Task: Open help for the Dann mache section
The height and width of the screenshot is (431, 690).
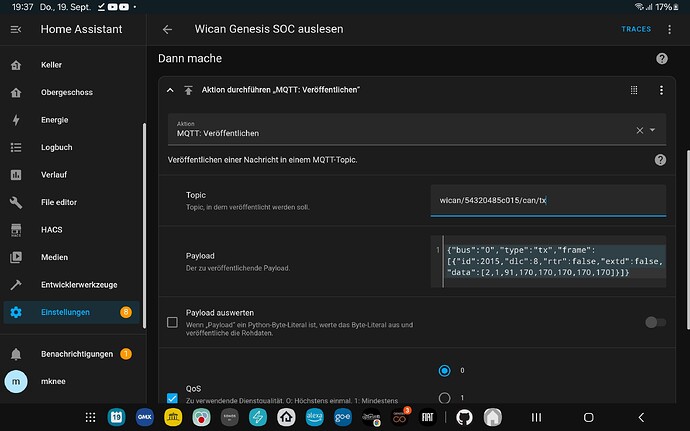Action: tap(661, 59)
